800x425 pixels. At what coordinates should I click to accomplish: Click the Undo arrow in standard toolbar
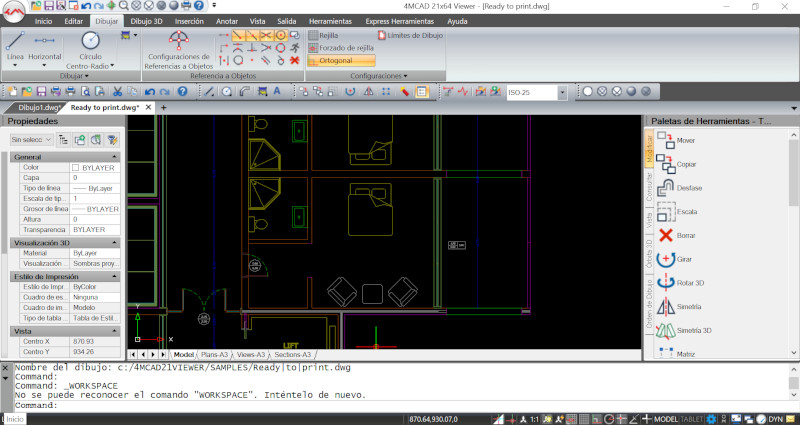[149, 92]
